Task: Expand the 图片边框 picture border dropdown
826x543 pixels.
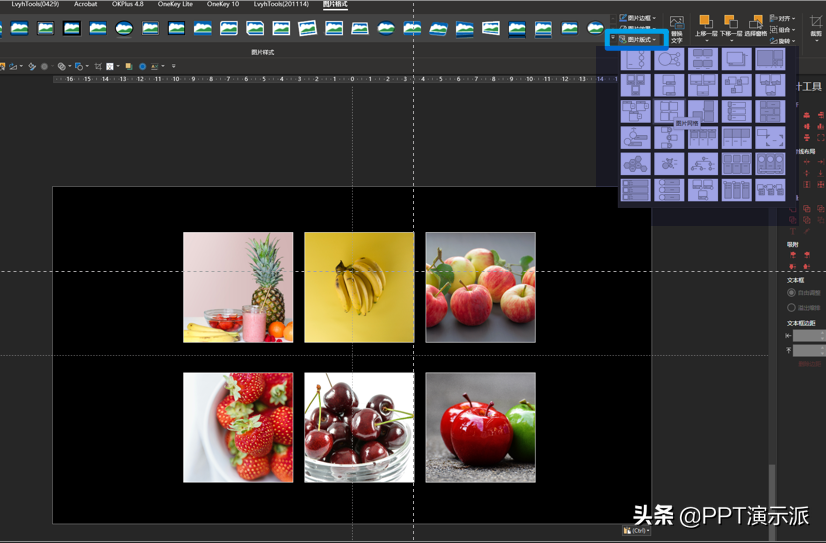Action: coord(637,18)
